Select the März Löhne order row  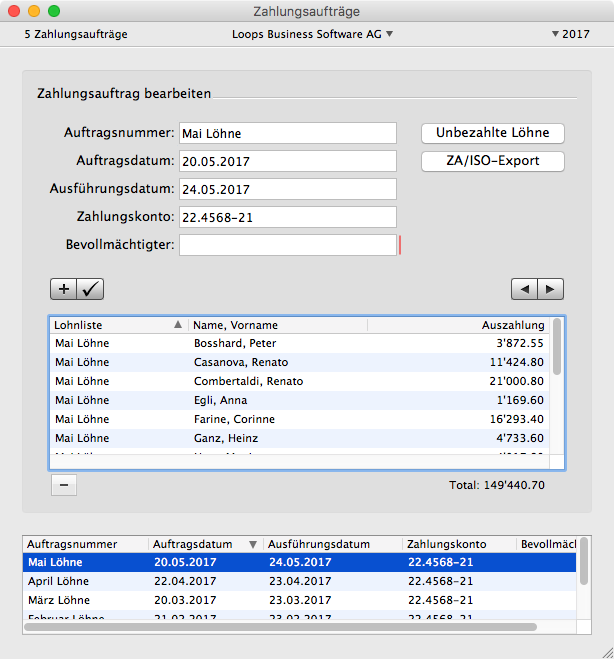coord(299,600)
